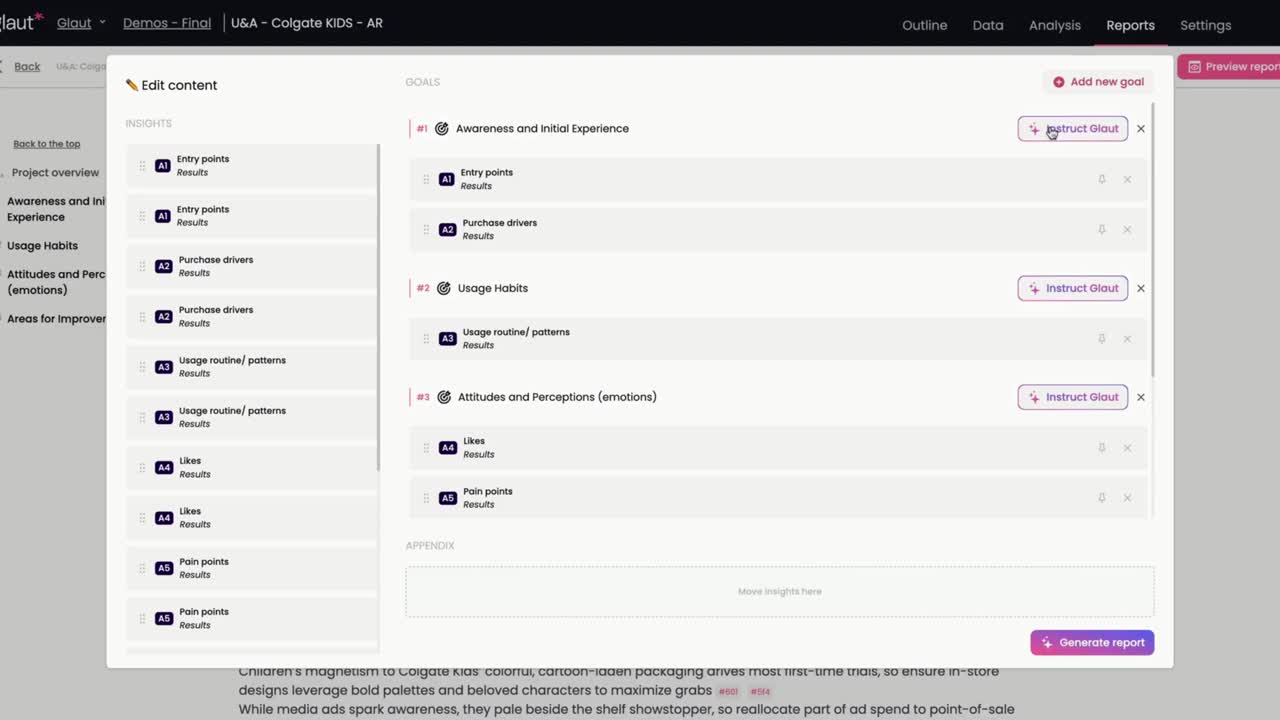This screenshot has width=1280, height=720.
Task: Open Areas for Improvement in background sidebar
Action: coord(56,318)
